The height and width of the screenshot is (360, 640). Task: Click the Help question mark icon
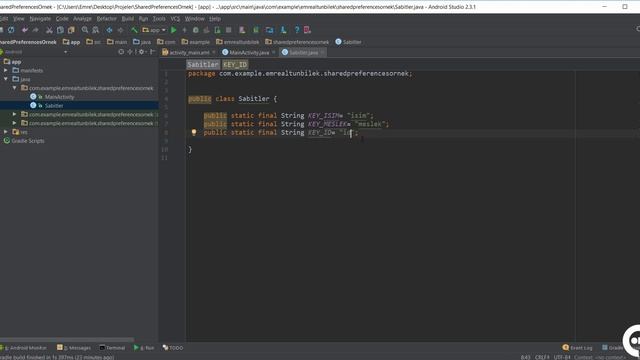coord(297,30)
